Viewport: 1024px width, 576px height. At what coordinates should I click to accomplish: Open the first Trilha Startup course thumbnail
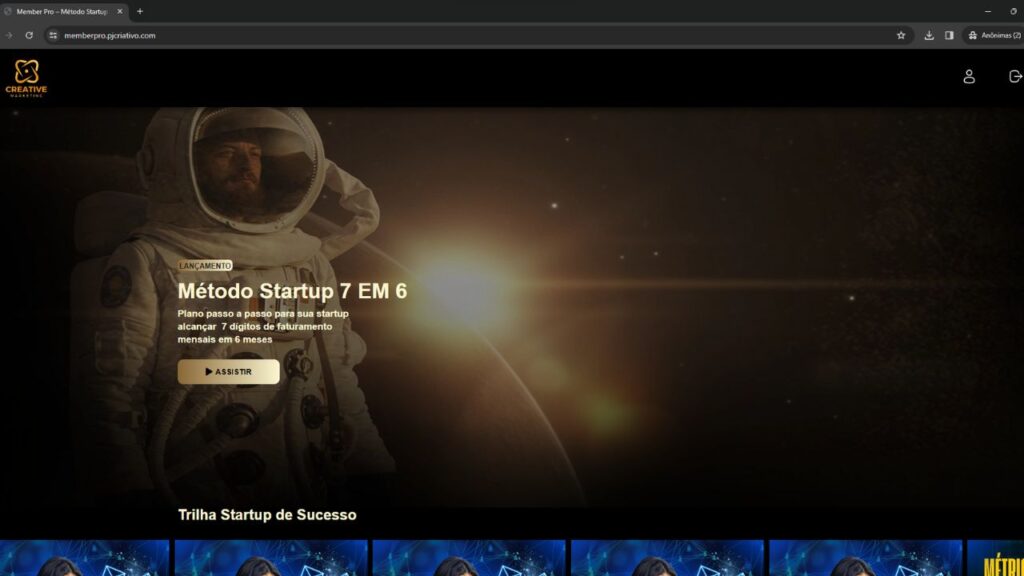click(84, 558)
